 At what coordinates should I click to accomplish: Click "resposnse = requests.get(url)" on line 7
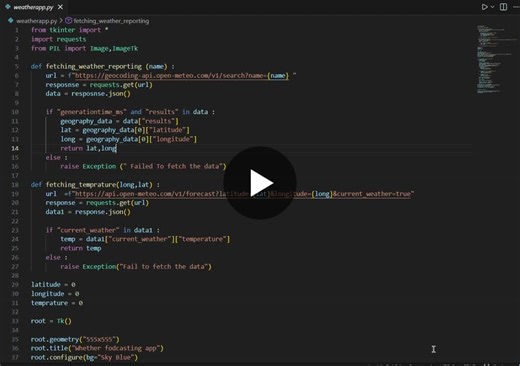(x=99, y=85)
